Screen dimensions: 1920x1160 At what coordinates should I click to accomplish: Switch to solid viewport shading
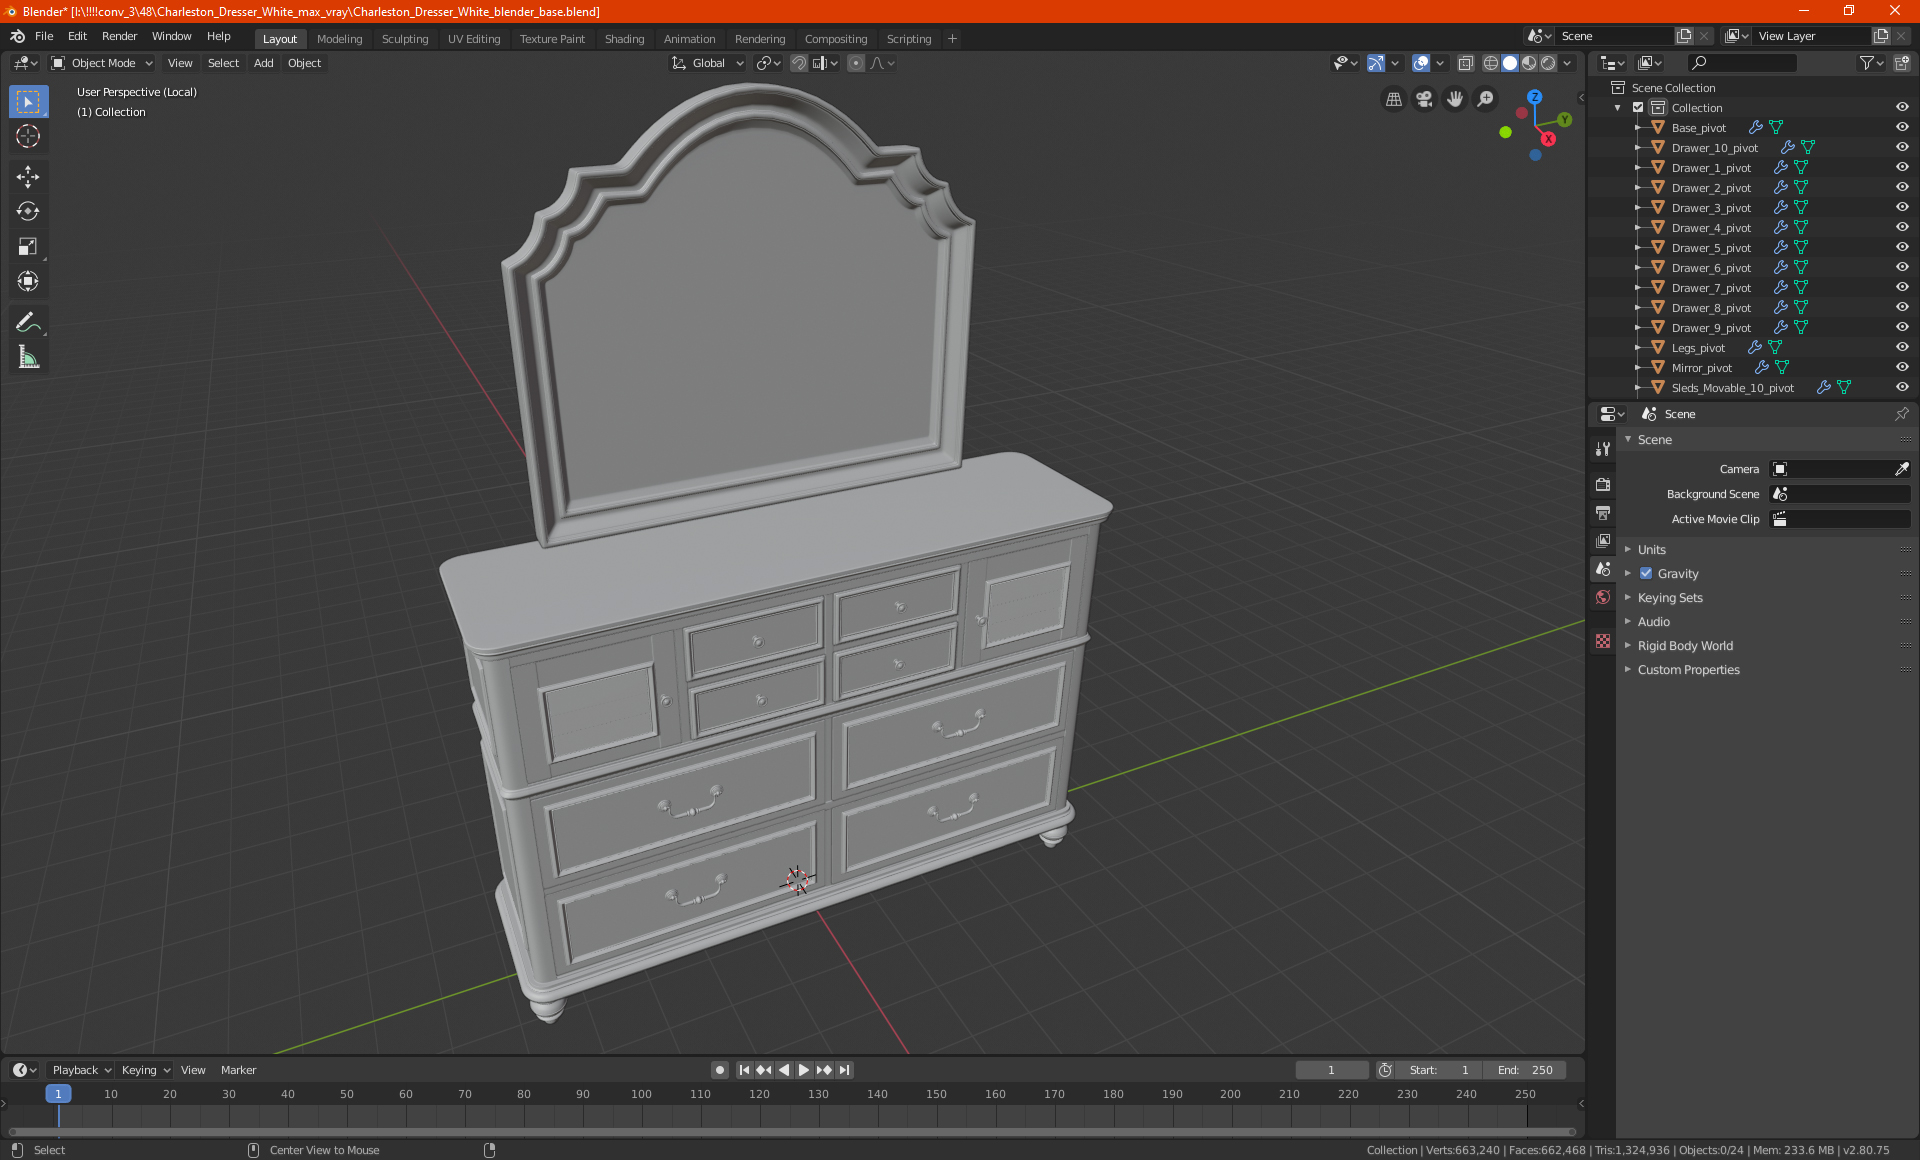[x=1510, y=63]
